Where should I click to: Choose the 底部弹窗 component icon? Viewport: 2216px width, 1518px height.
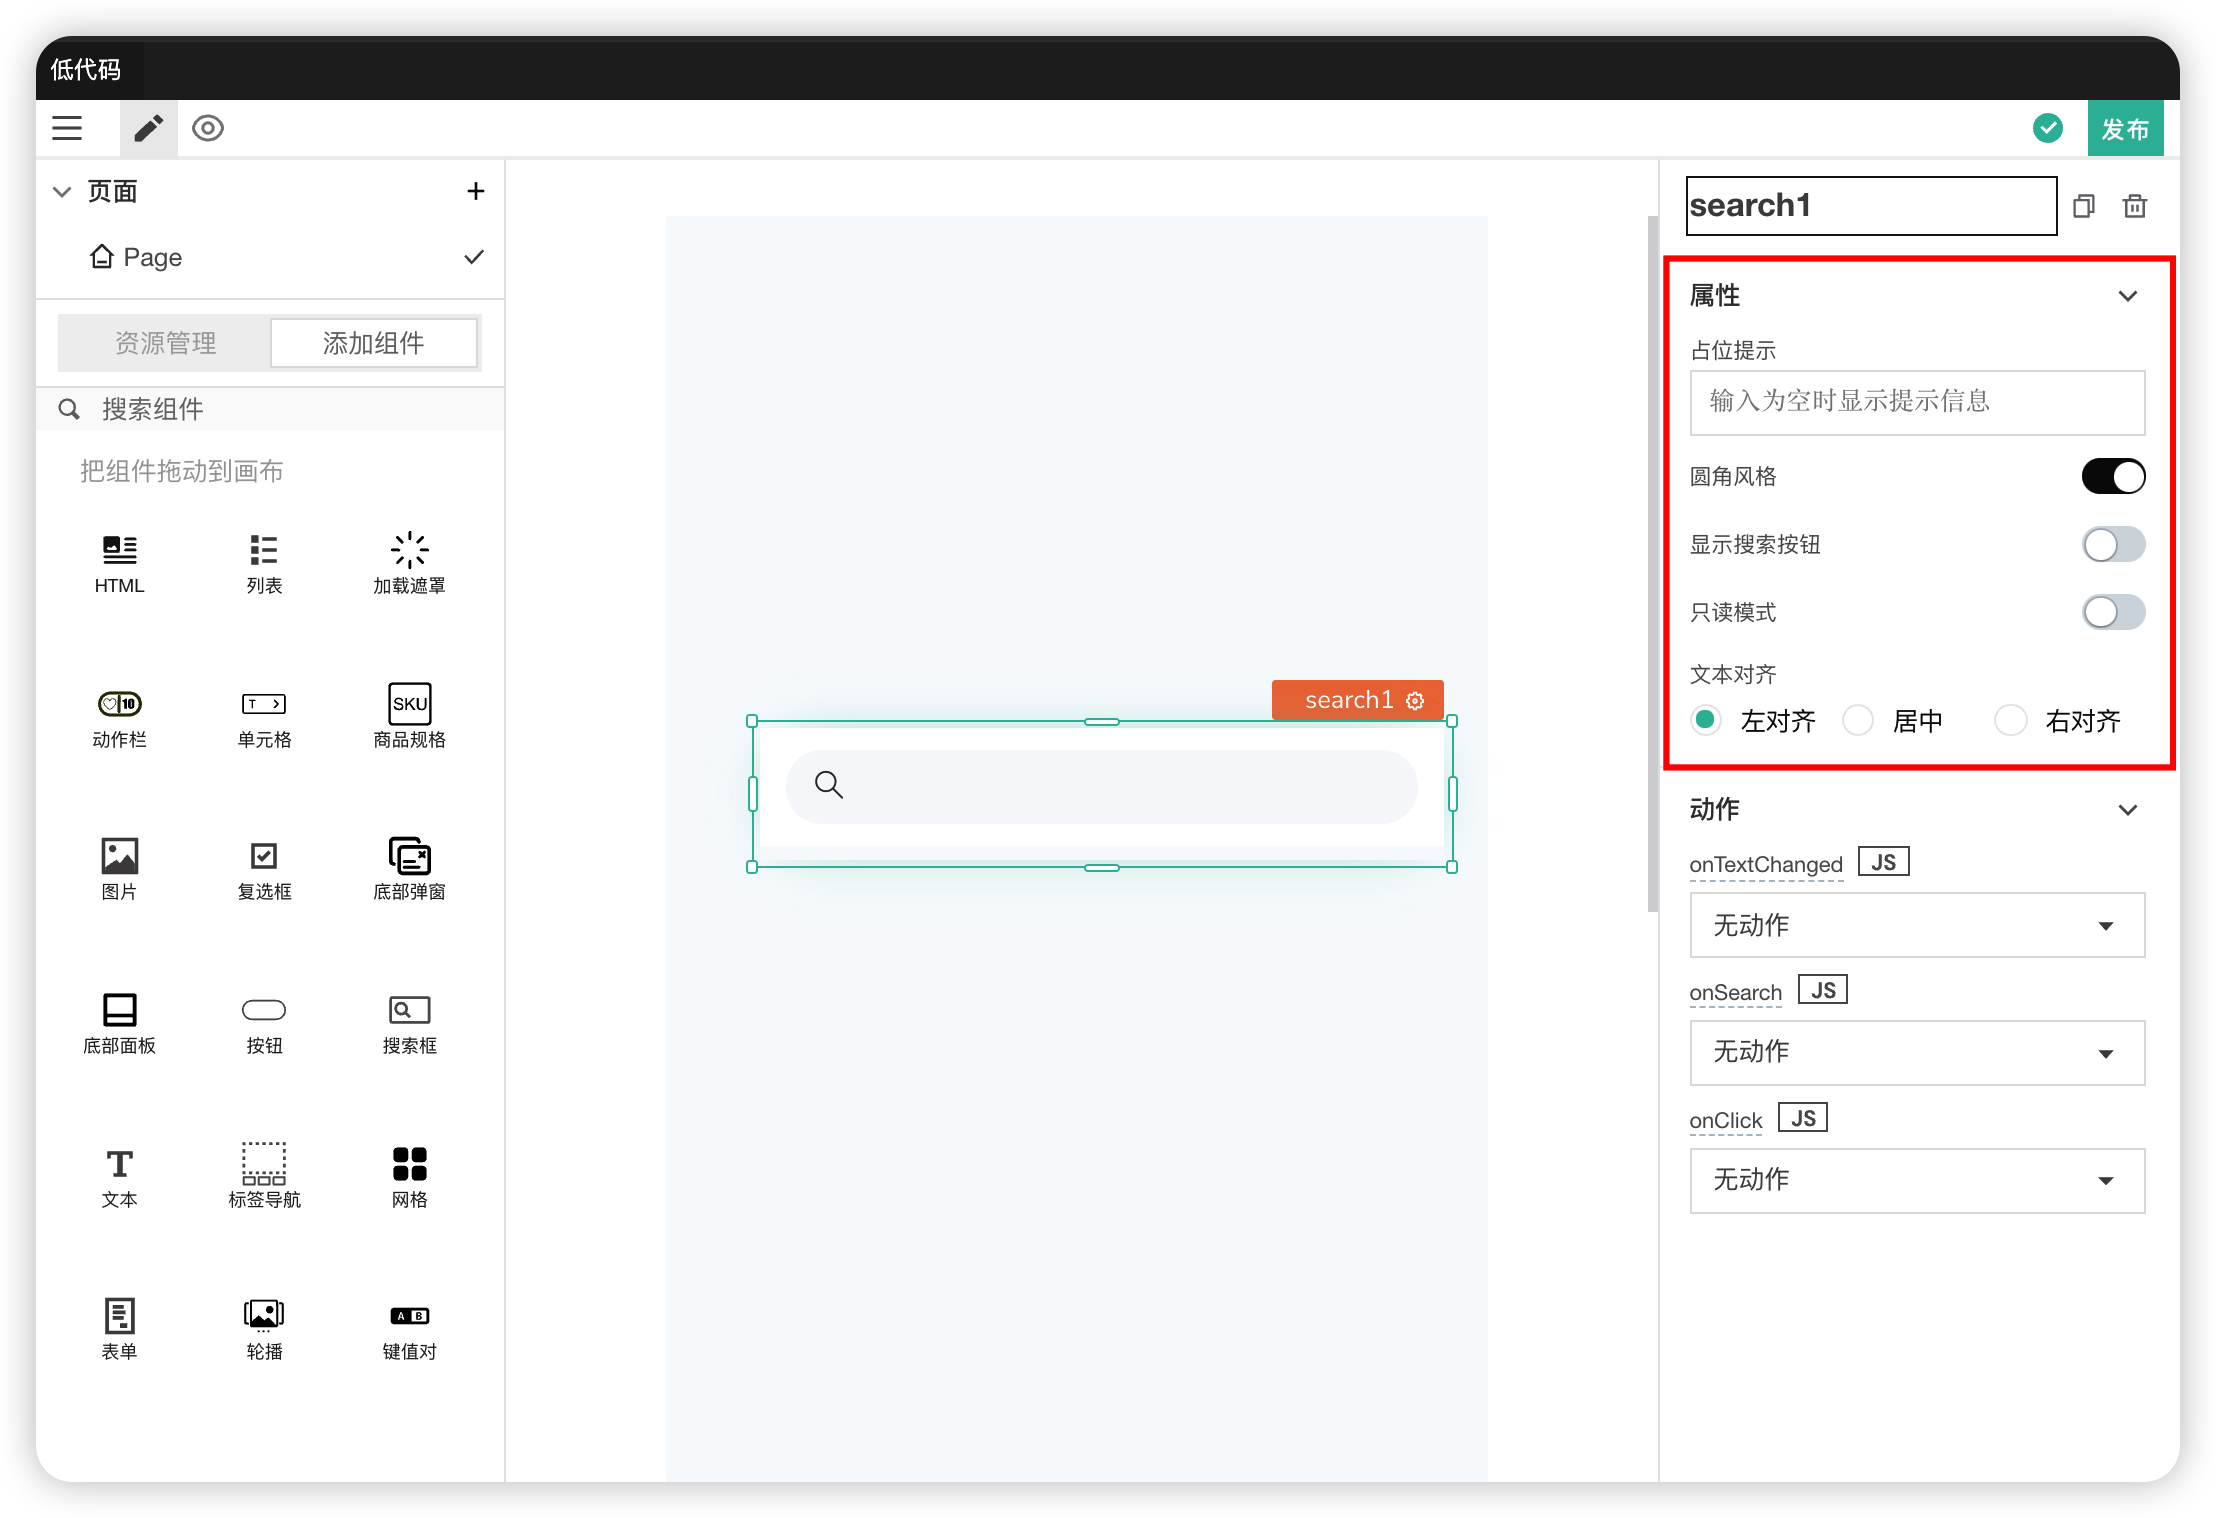click(409, 856)
